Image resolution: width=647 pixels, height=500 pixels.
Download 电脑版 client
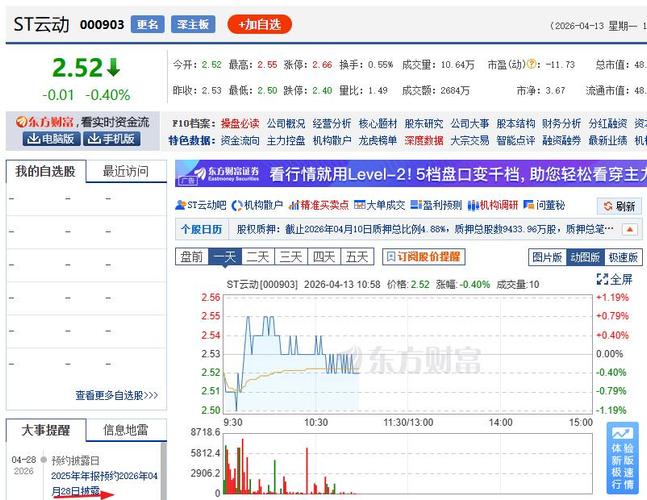coord(51,139)
